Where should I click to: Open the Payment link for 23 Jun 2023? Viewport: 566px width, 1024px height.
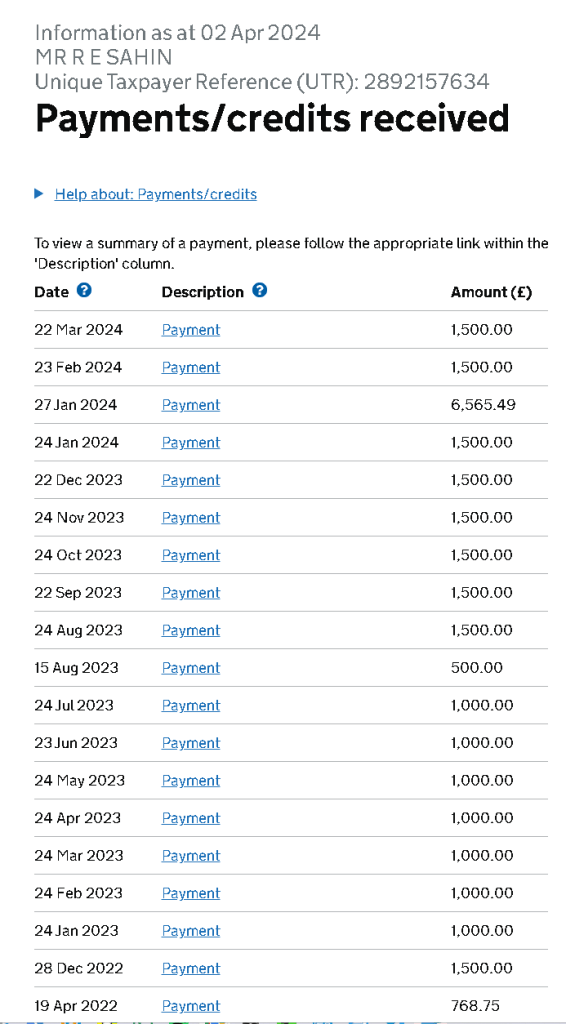191,743
